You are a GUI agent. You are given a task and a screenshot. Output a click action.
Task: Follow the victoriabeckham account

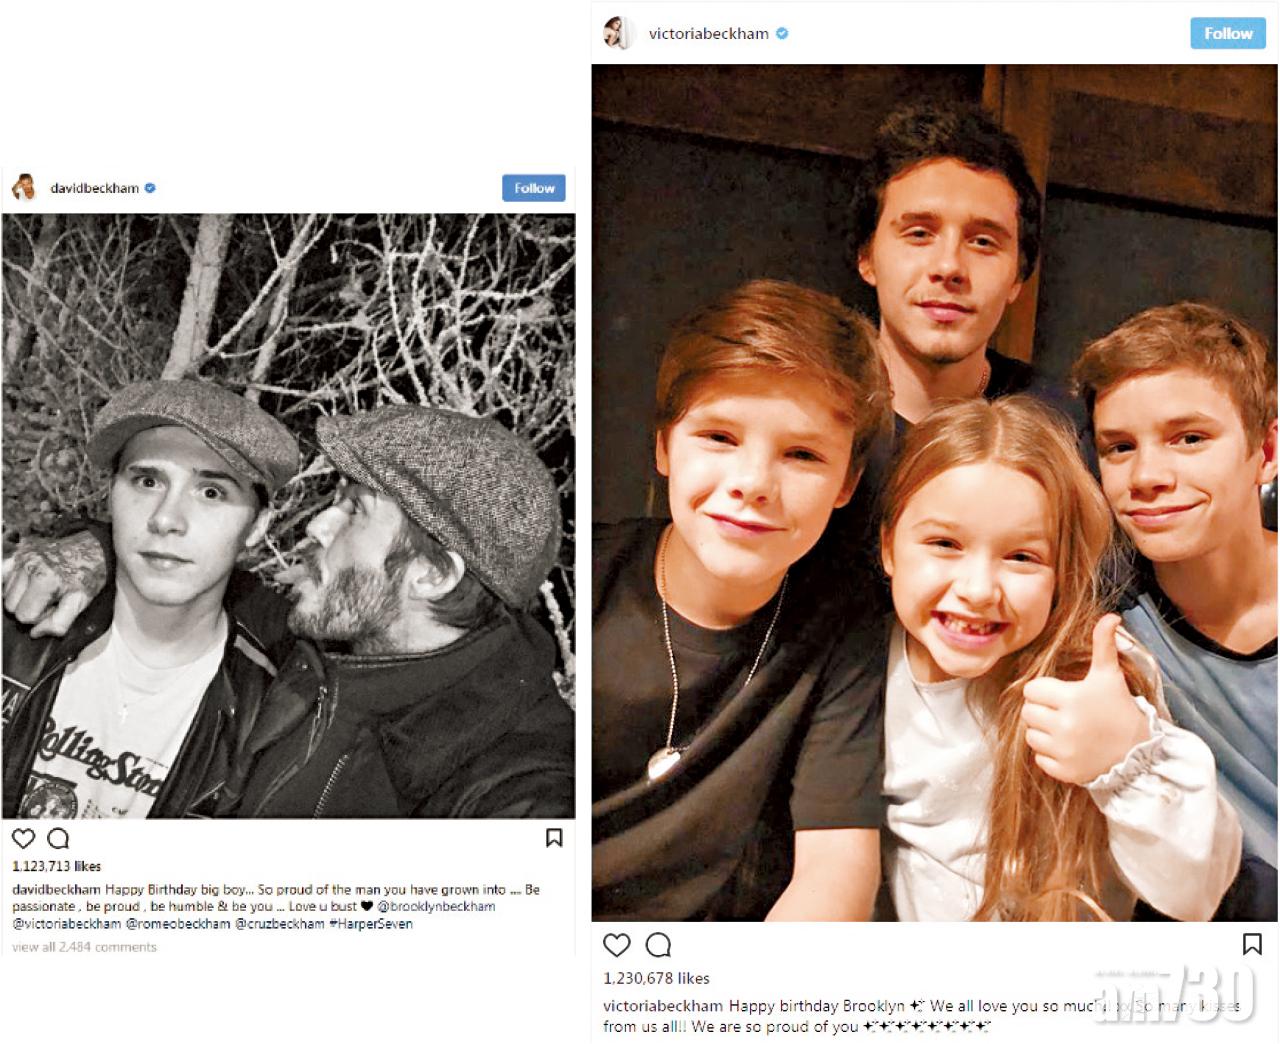coord(1228,33)
